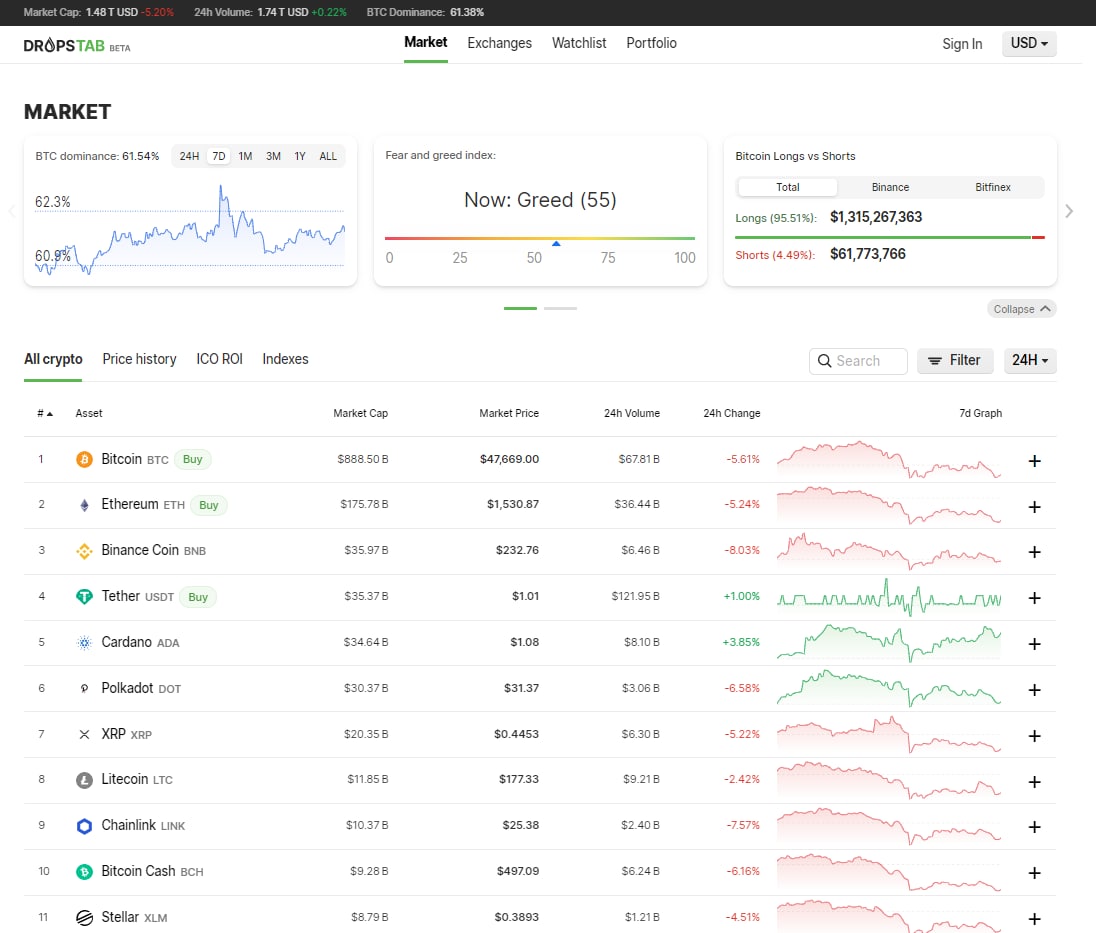Screen dimensions: 1096x933
Task: Click Buy next to Tether
Action: [x=198, y=597]
